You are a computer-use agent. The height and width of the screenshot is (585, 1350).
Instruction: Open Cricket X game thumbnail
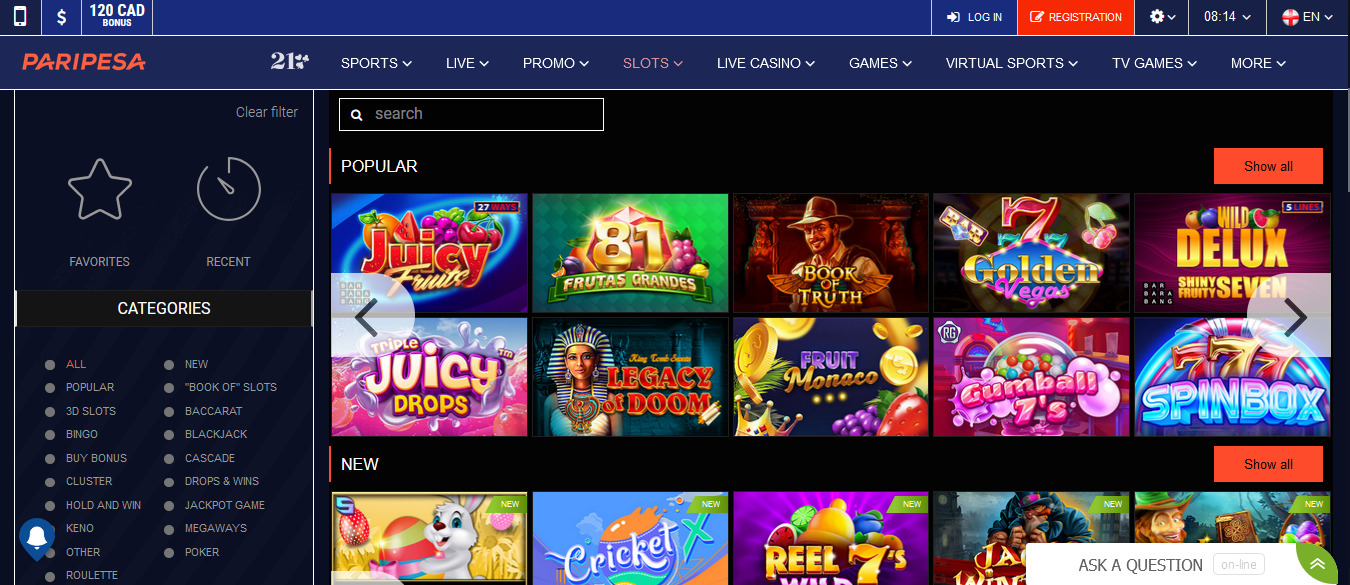coord(630,538)
